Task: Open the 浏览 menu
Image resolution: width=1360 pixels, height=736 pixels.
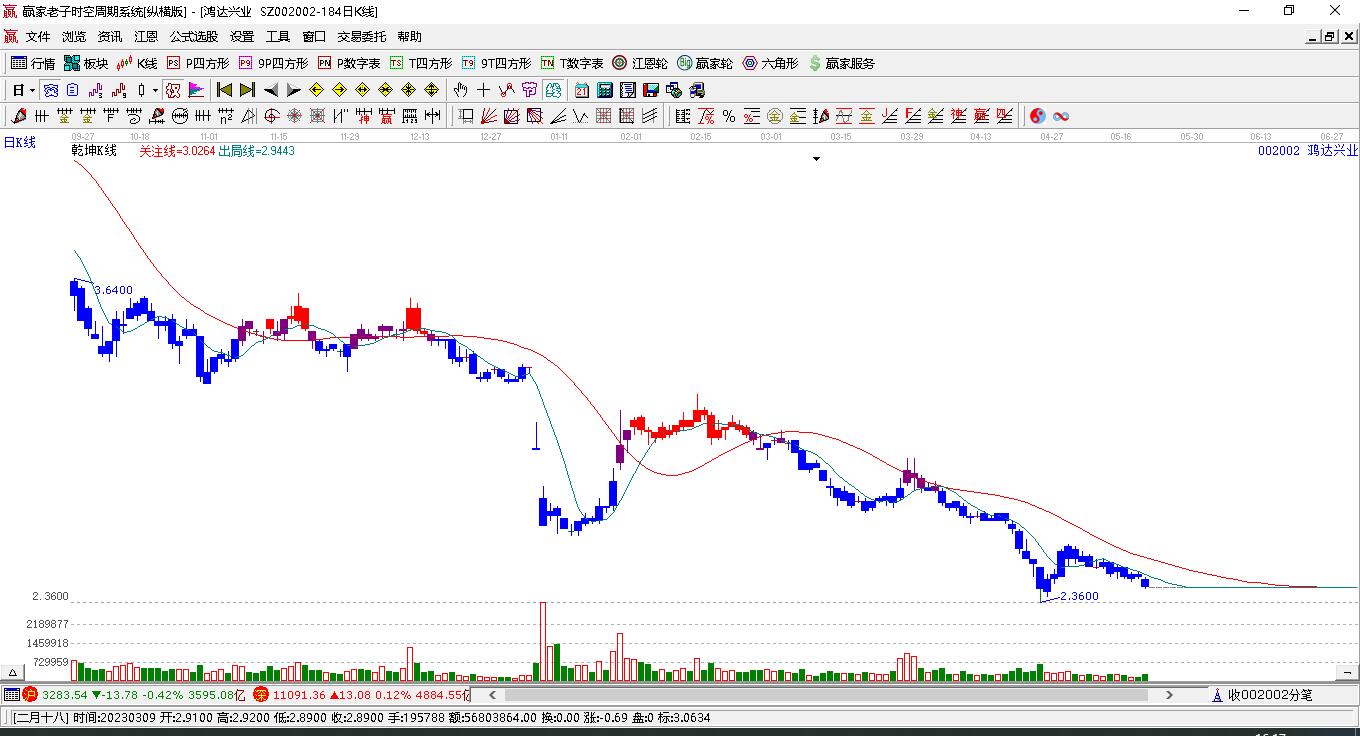Action: [x=74, y=37]
